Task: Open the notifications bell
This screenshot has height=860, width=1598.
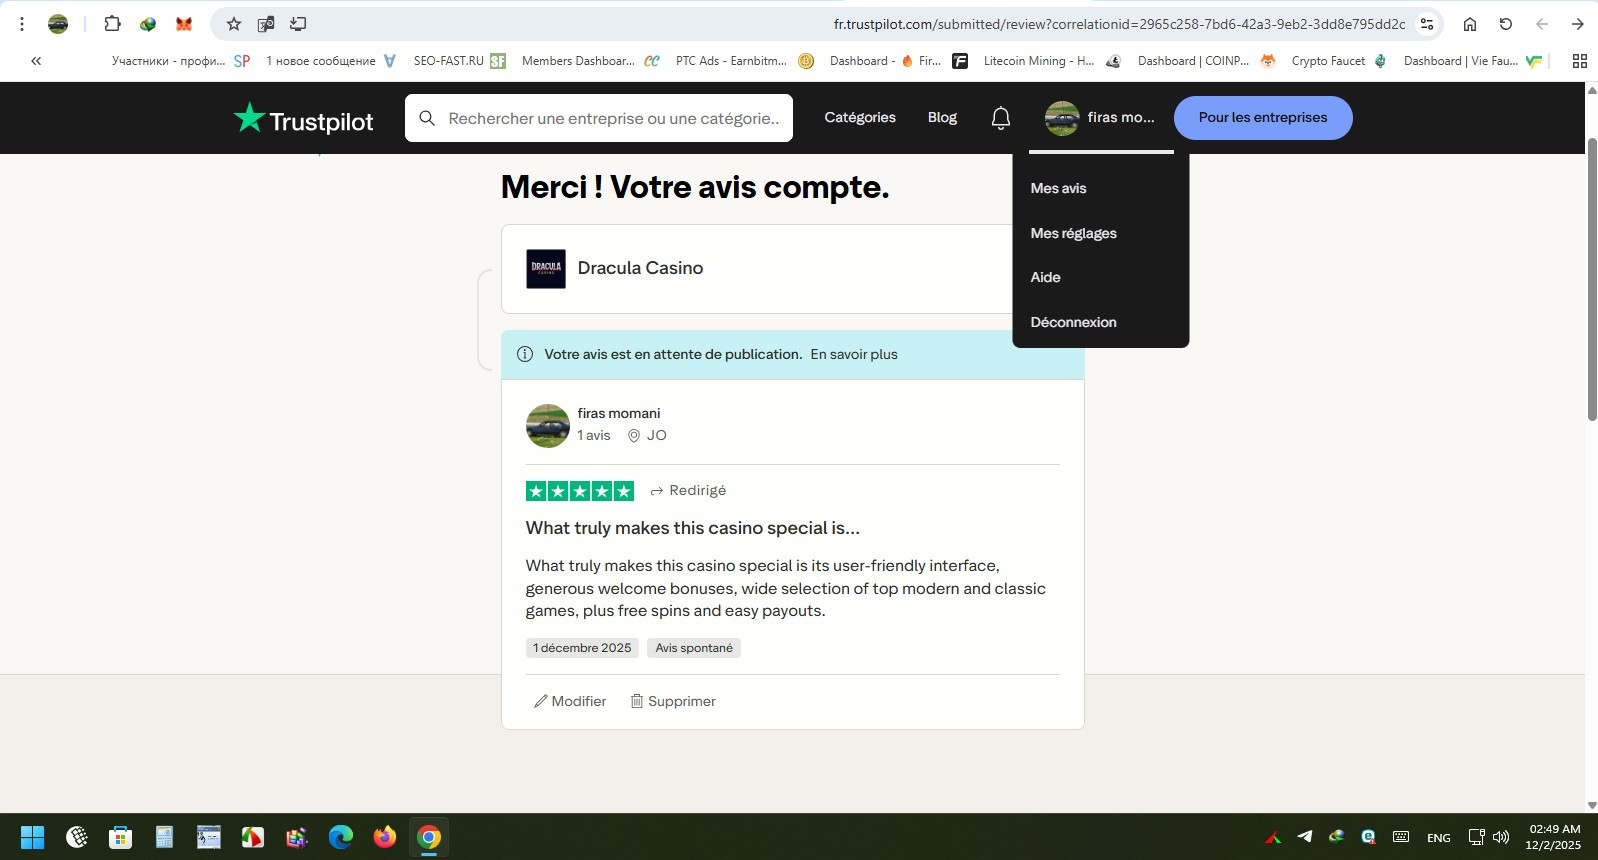Action: 1001,118
